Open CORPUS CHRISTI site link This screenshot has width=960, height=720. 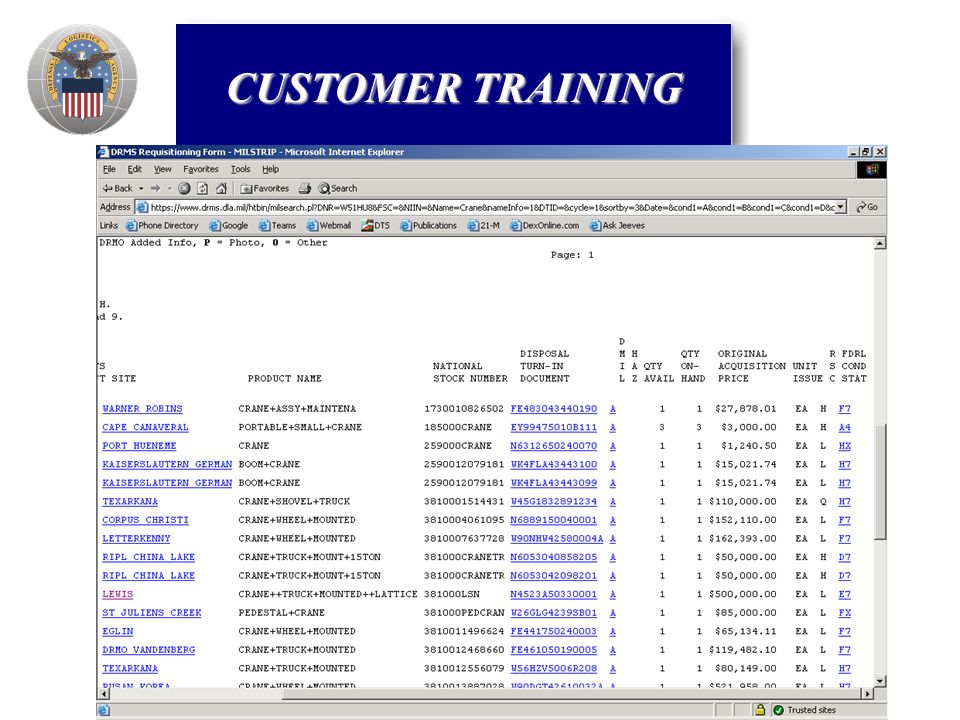click(145, 520)
